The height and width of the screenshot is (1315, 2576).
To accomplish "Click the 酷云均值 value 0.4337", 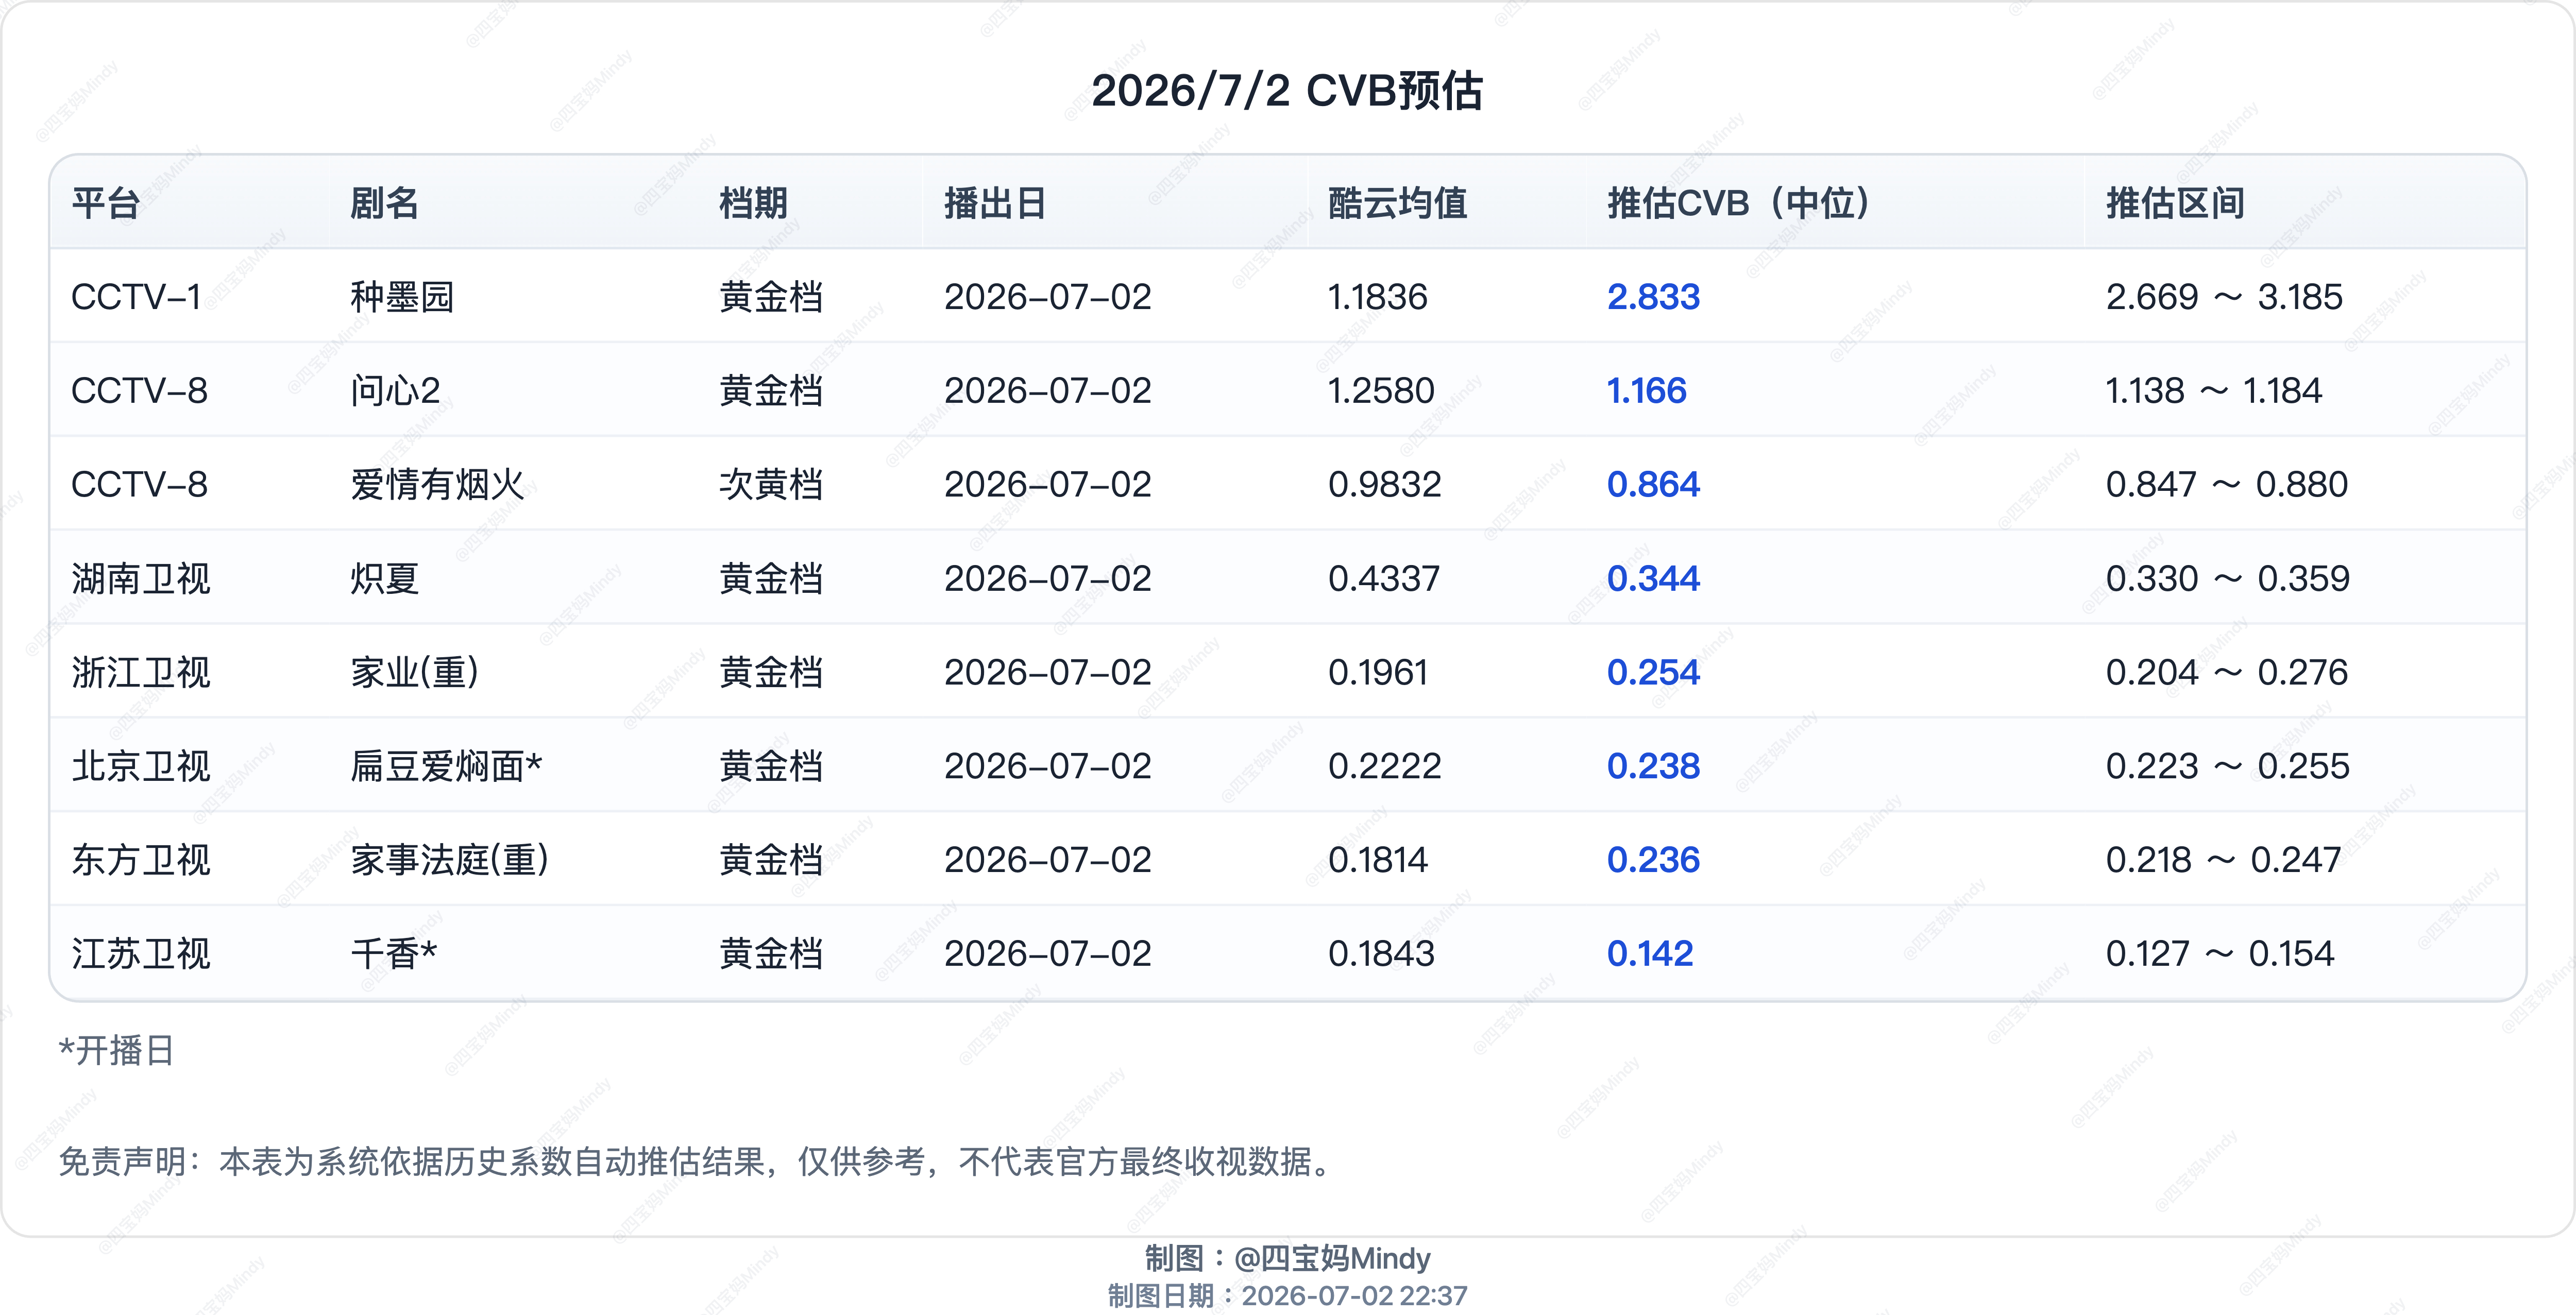I will point(1384,579).
